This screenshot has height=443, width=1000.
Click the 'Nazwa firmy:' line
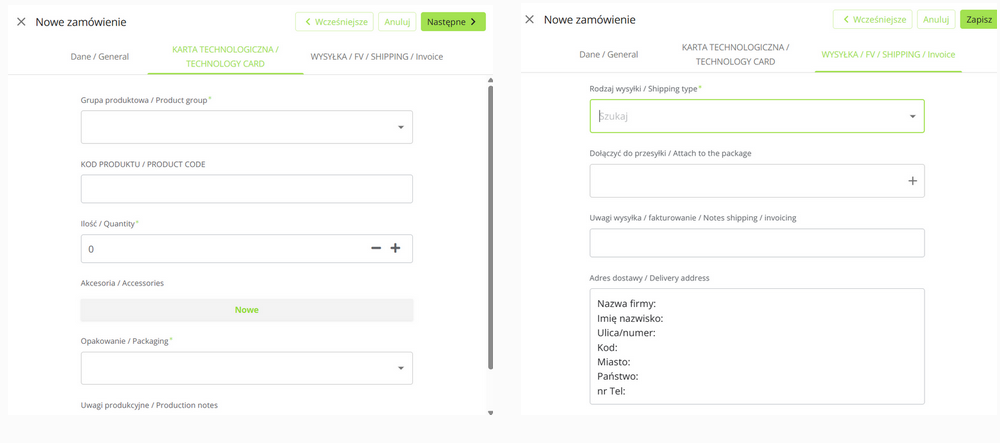coord(627,304)
